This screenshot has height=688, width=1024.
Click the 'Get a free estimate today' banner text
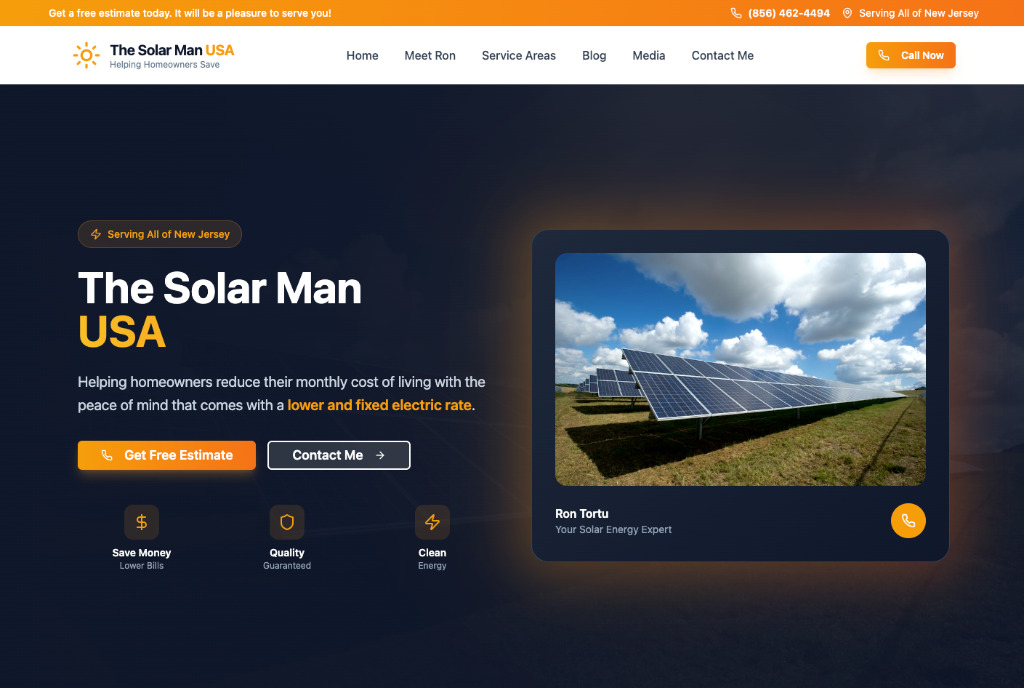click(x=189, y=13)
